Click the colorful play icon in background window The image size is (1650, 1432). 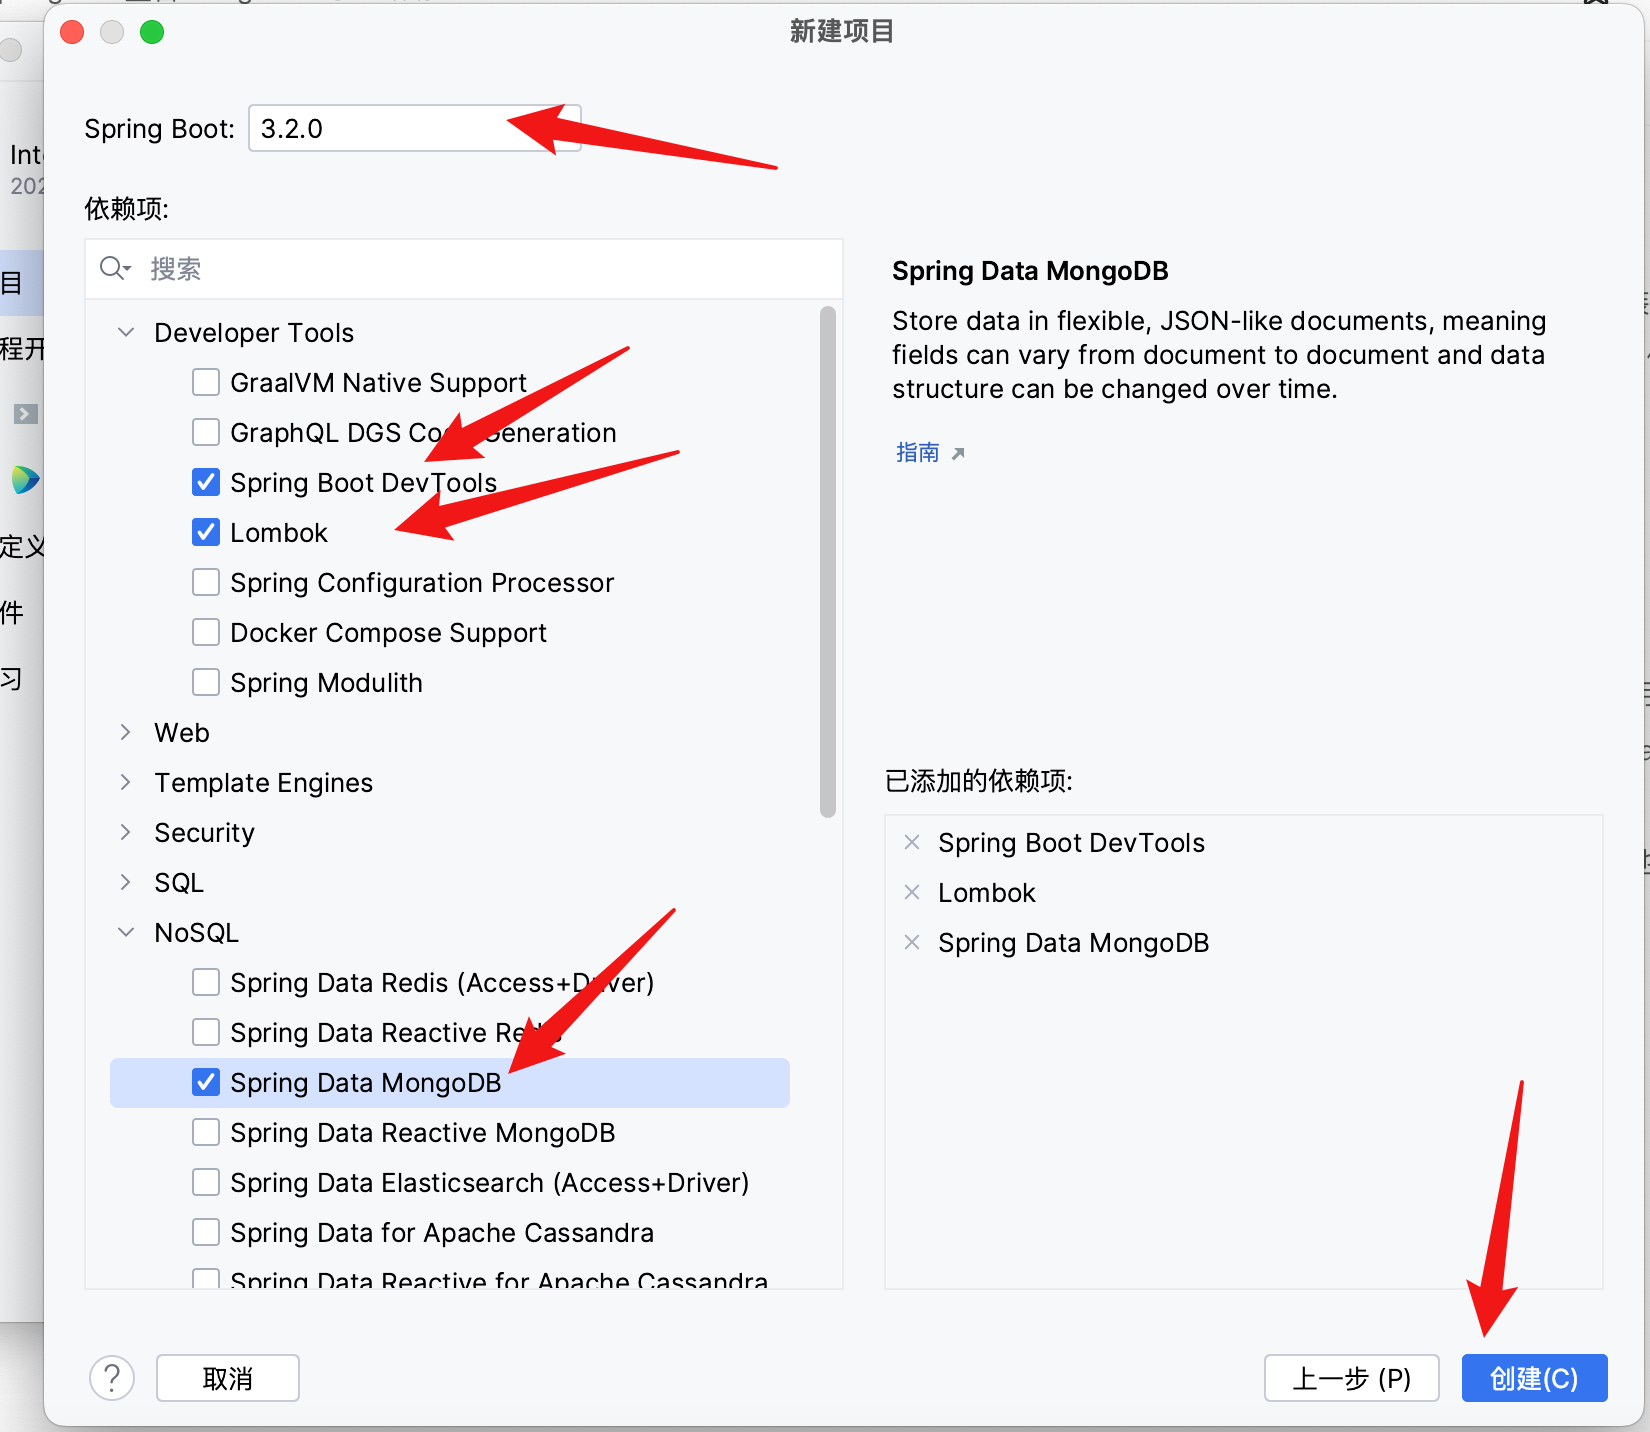(x=25, y=480)
